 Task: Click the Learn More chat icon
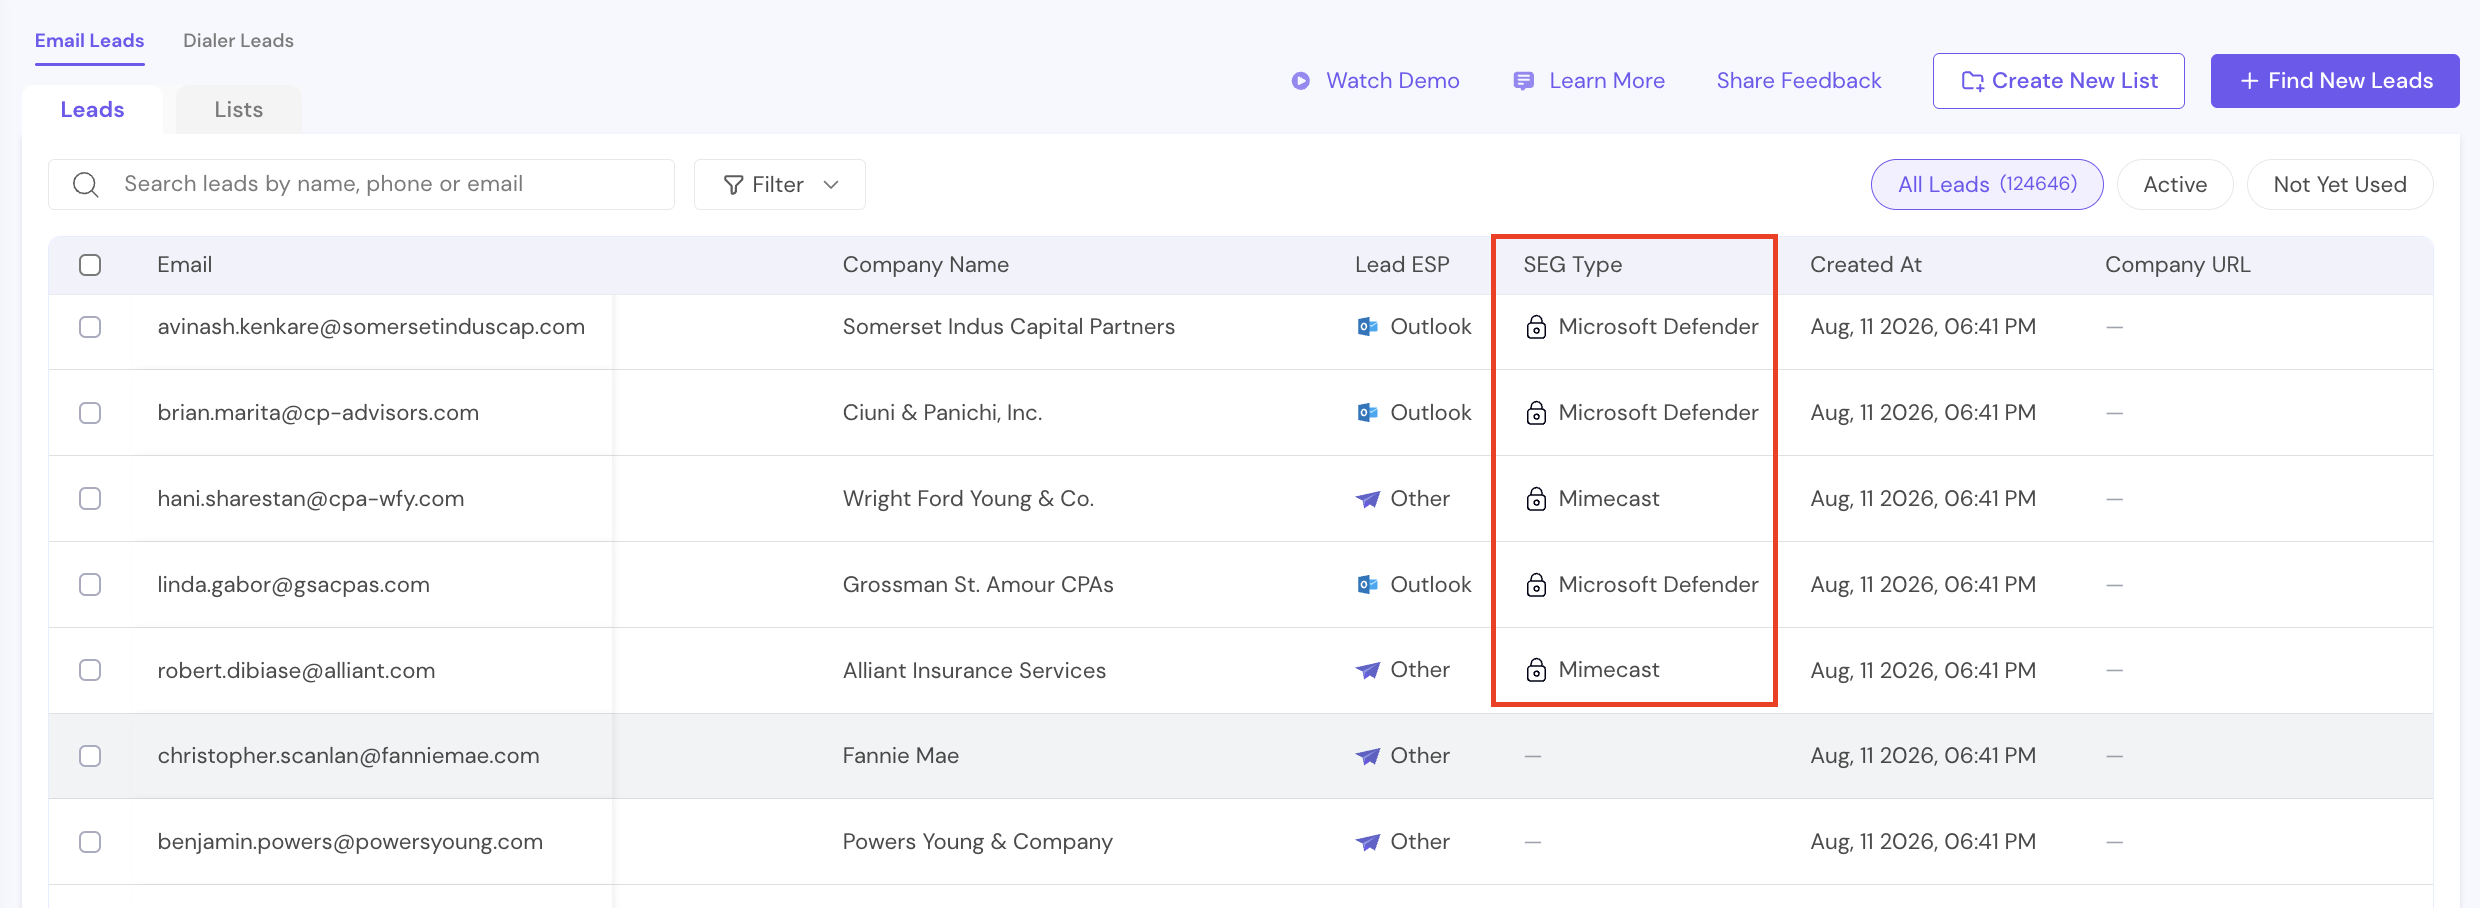coord(1523,81)
